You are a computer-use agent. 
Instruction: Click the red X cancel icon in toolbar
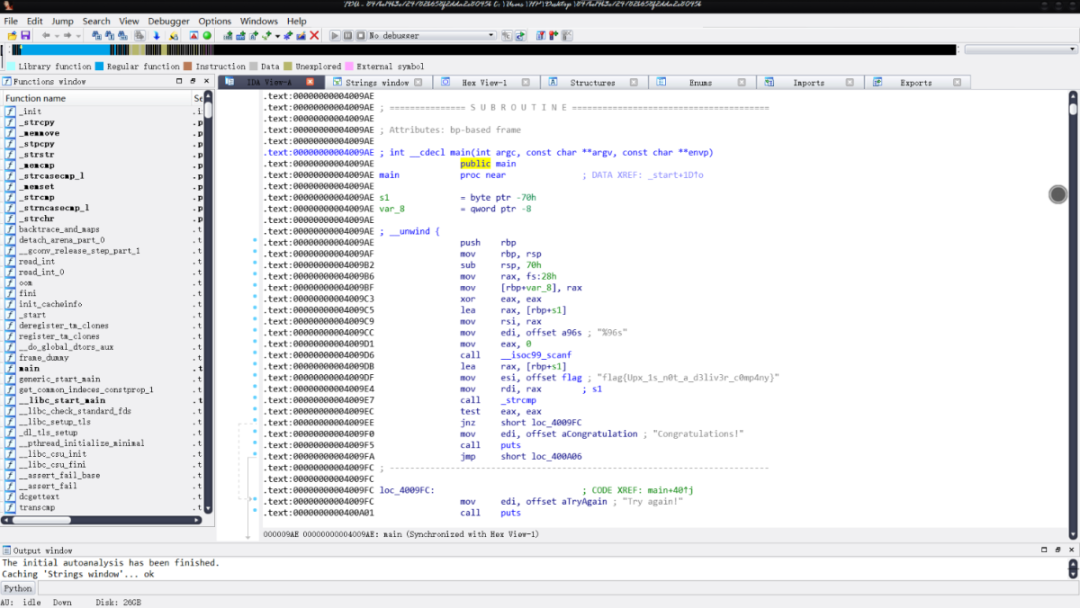point(314,36)
